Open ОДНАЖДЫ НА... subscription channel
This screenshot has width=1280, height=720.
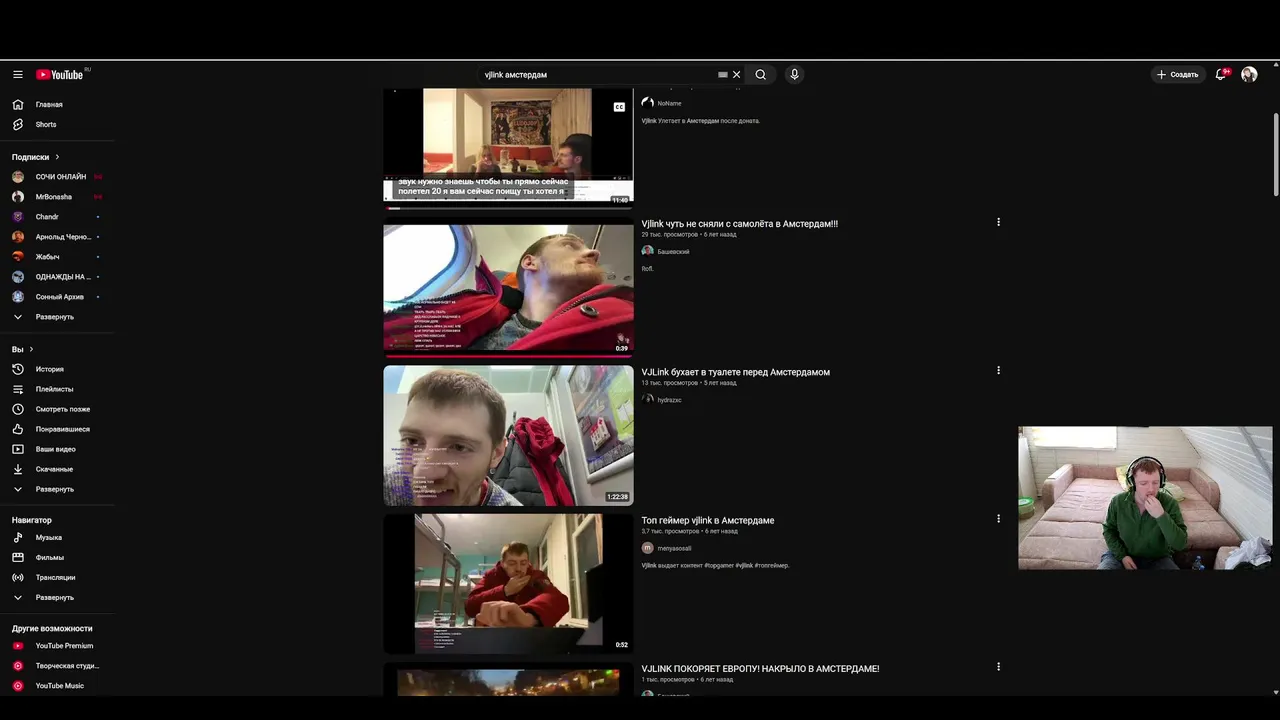[57, 277]
